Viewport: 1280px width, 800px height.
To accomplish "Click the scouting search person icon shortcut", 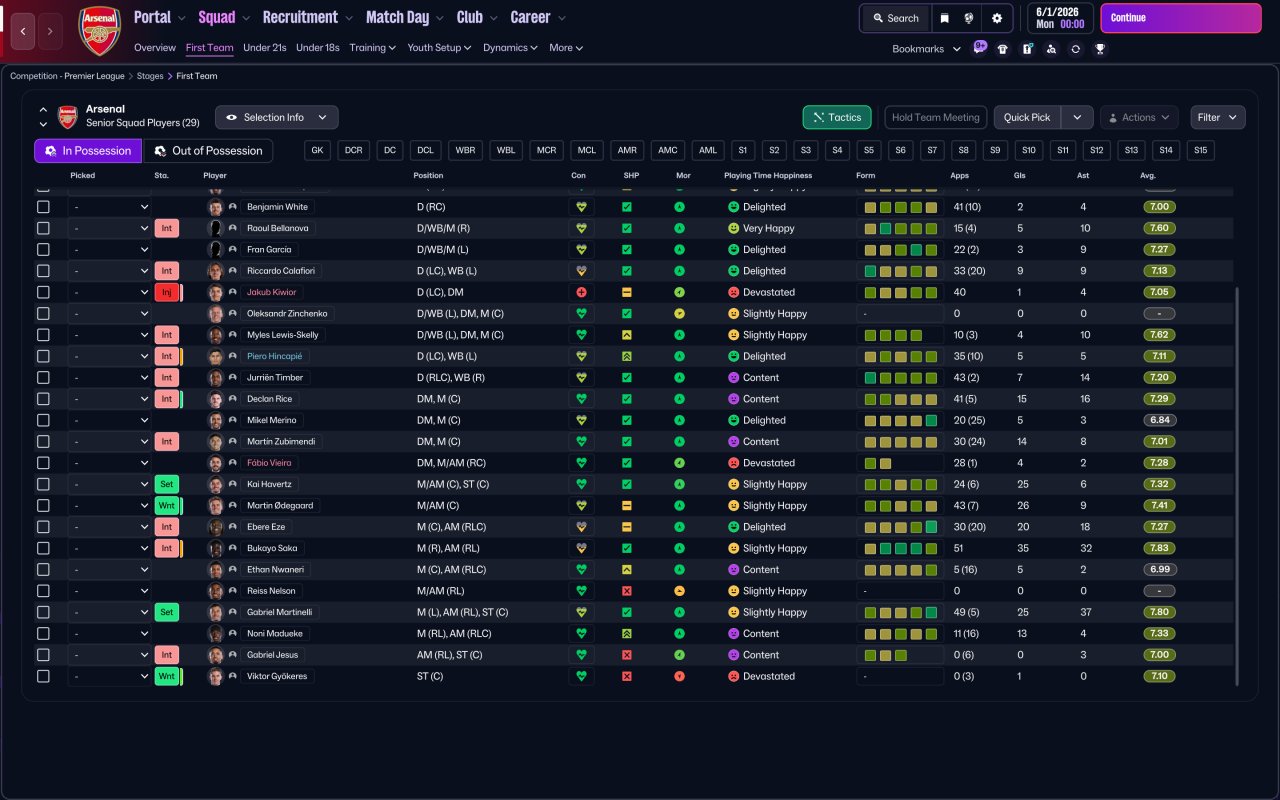I will [1051, 49].
